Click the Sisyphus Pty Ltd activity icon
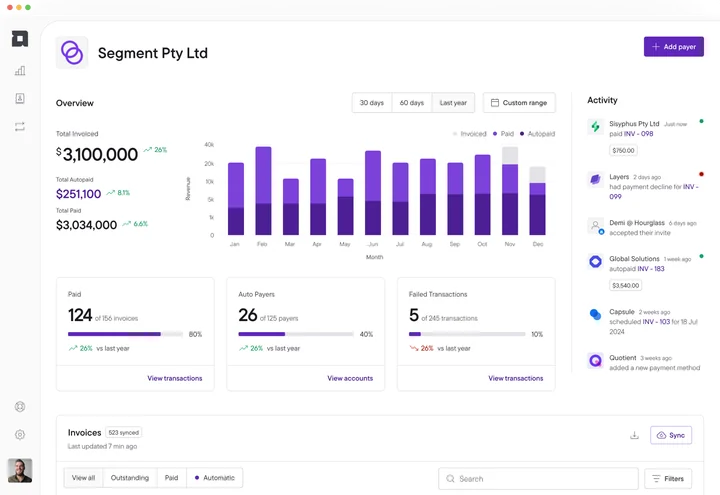This screenshot has width=720, height=495. (x=596, y=126)
